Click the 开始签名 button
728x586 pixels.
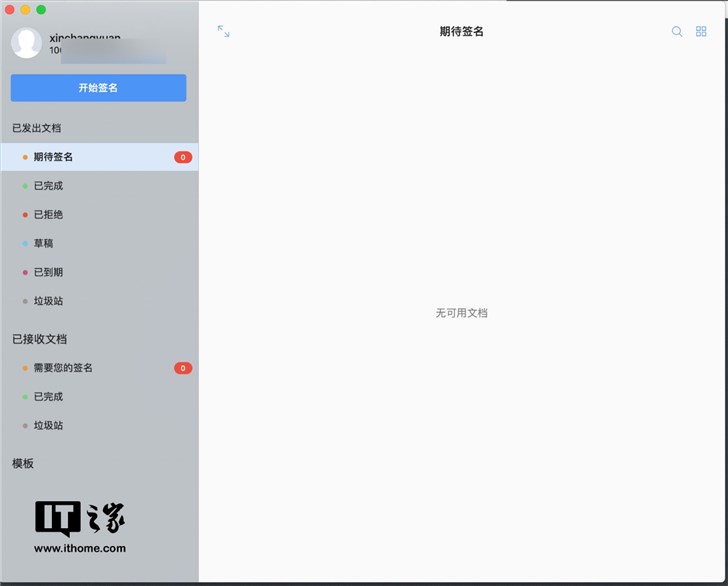[98, 88]
